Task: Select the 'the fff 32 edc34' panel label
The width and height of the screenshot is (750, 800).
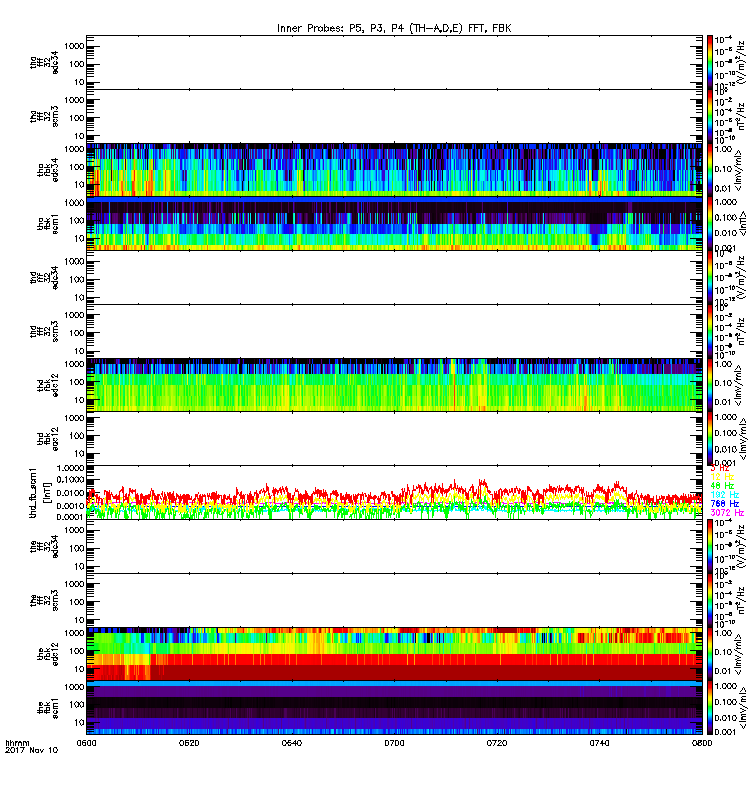Action: (x=44, y=546)
